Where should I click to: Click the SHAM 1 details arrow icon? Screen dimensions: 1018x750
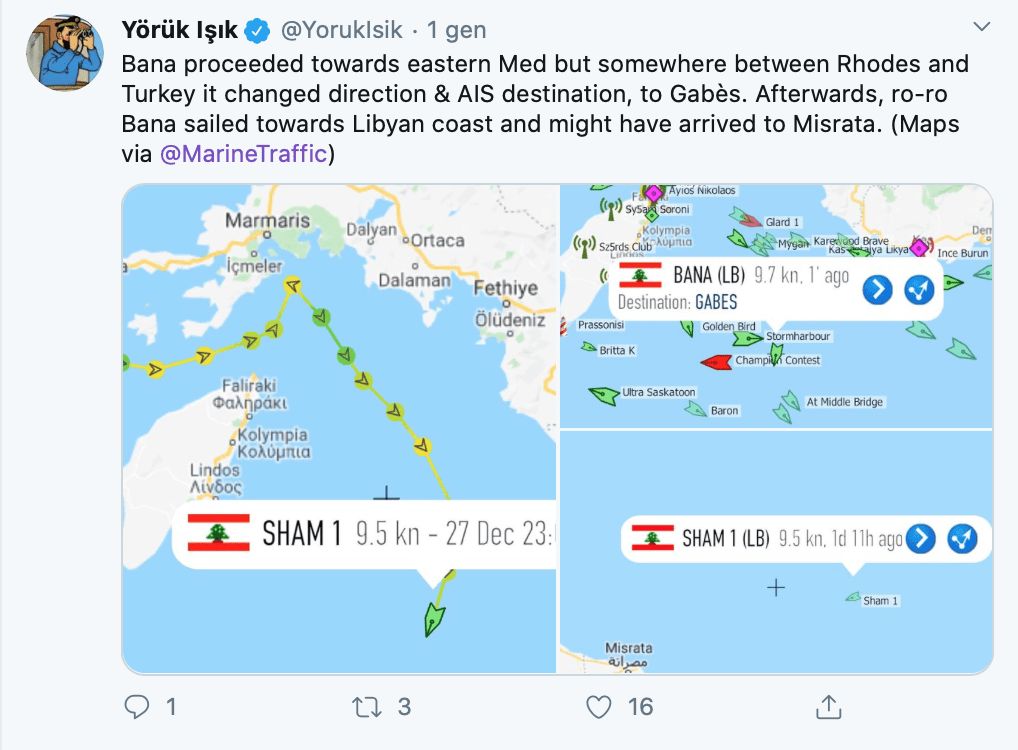pos(920,539)
